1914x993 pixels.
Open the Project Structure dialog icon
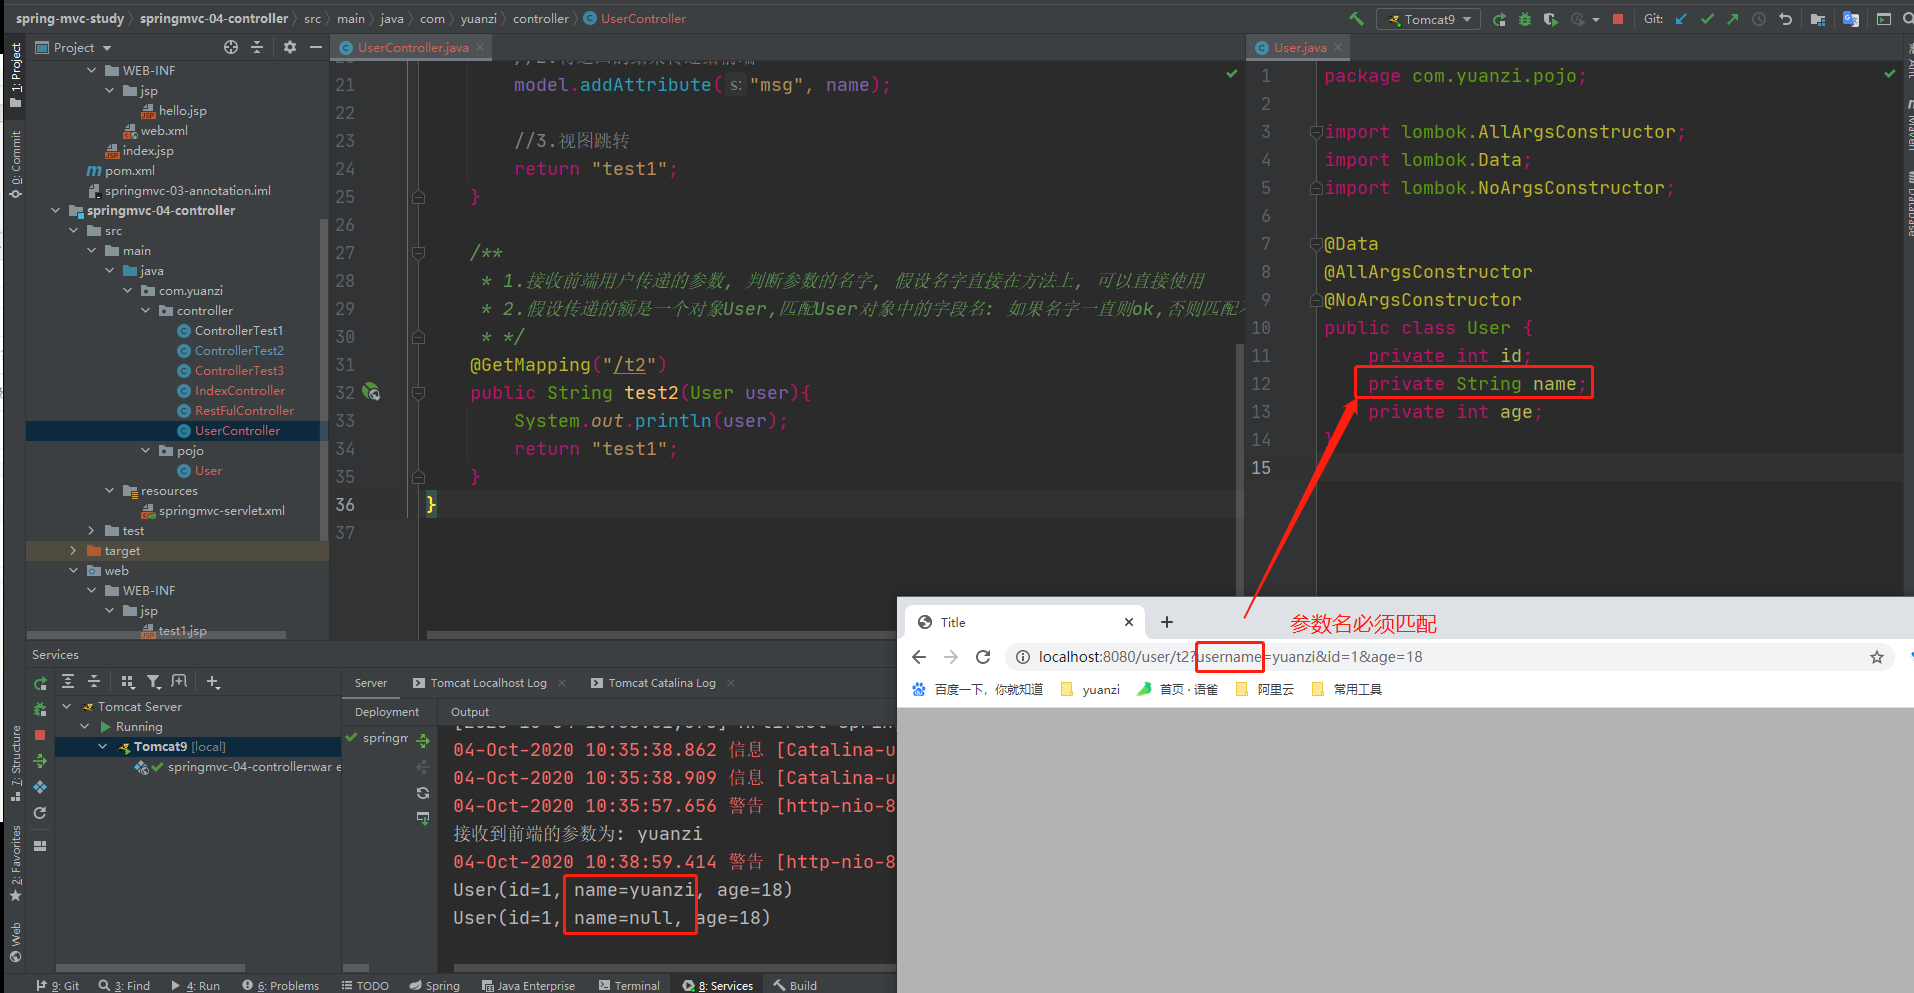1818,19
